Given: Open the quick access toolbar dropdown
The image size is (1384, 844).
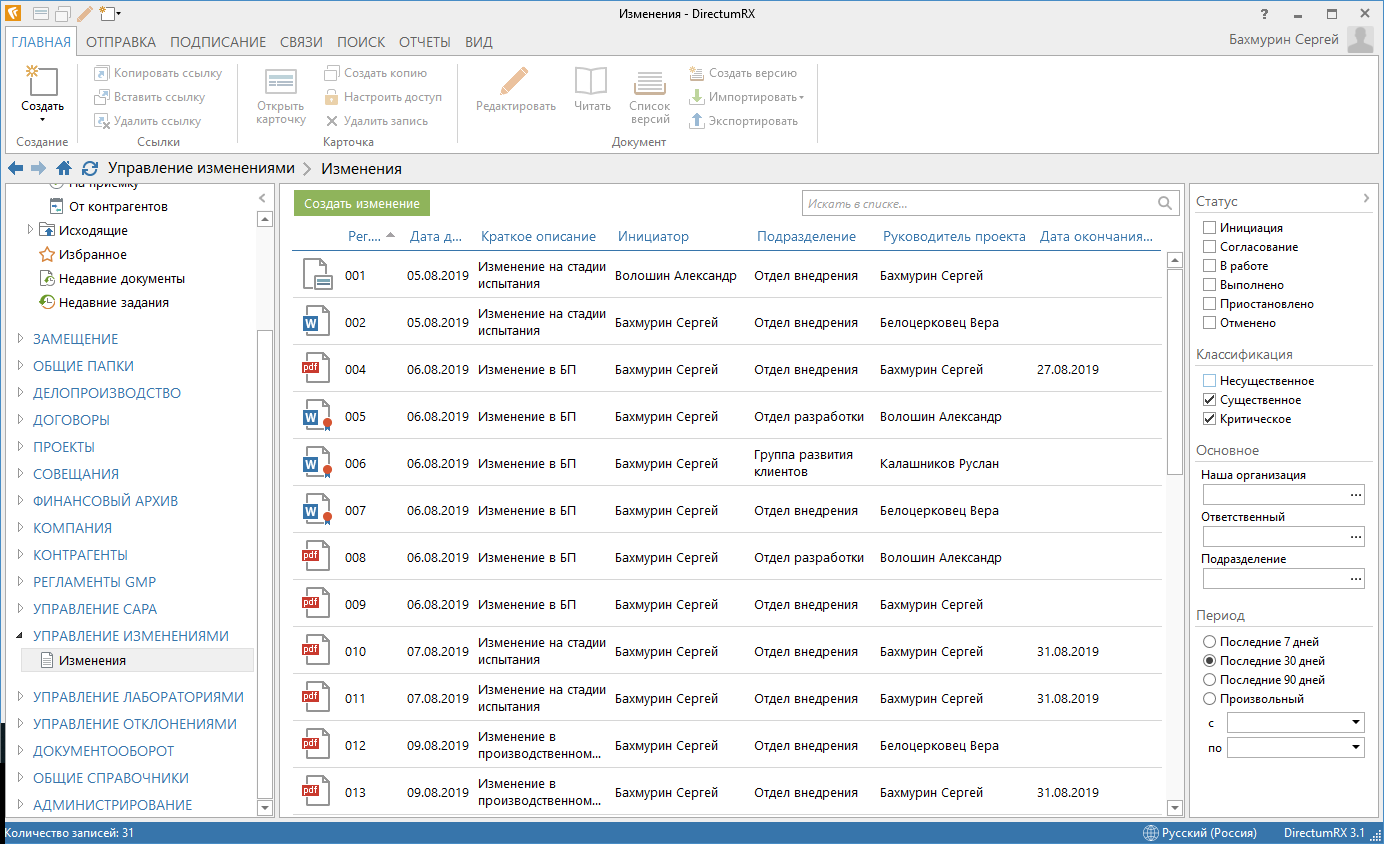Looking at the screenshot, I should pyautogui.click(x=119, y=14).
